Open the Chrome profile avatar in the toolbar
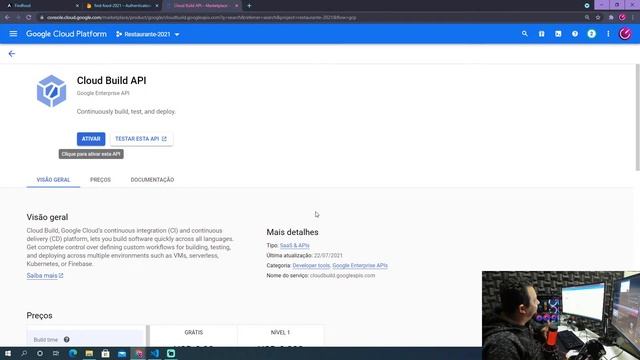 tap(622, 18)
